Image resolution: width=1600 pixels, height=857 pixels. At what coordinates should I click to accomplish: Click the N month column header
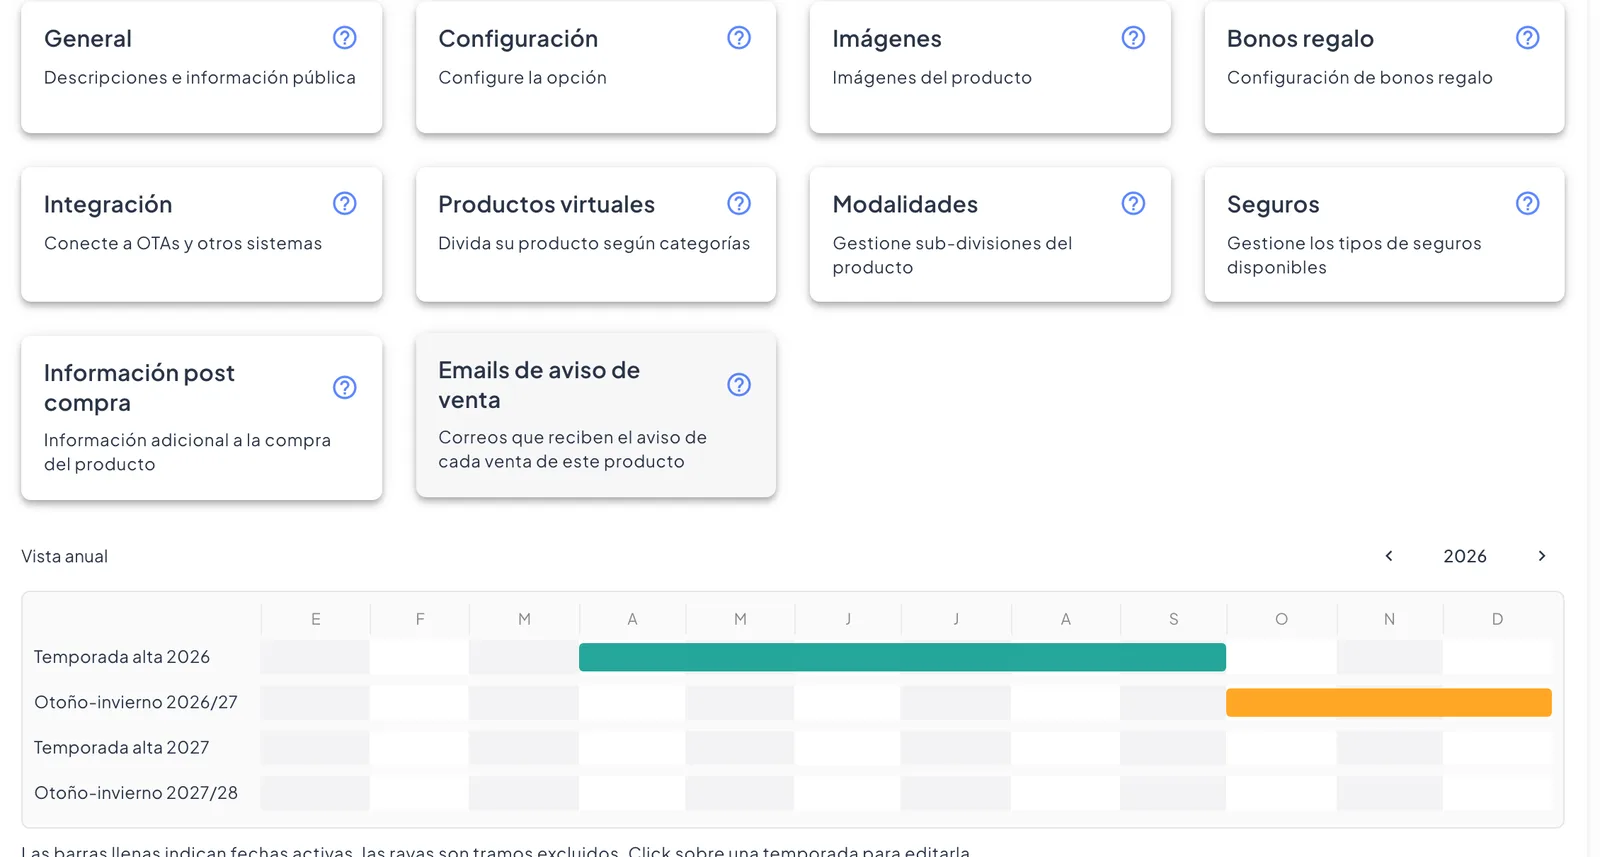pos(1389,619)
